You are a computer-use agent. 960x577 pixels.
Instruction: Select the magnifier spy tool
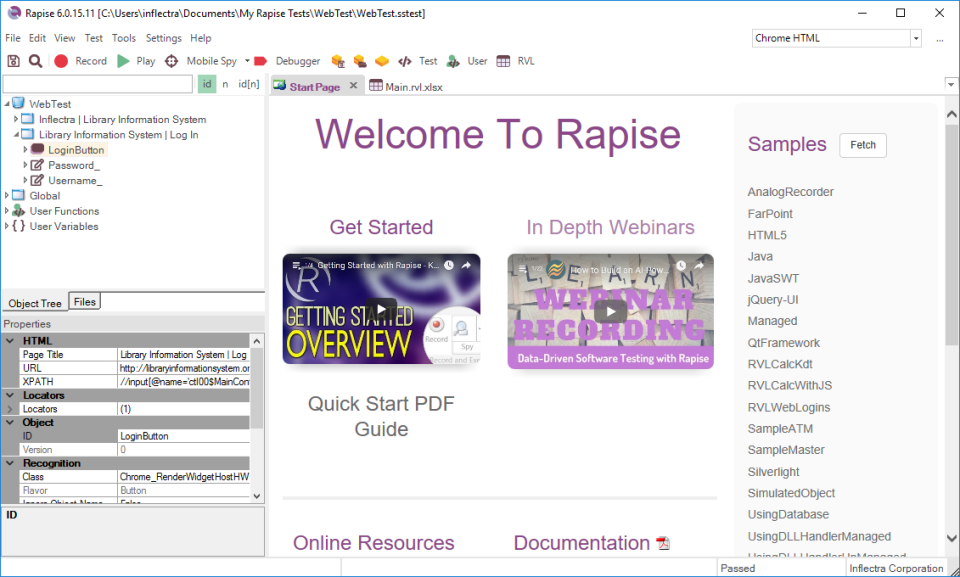tap(34, 60)
